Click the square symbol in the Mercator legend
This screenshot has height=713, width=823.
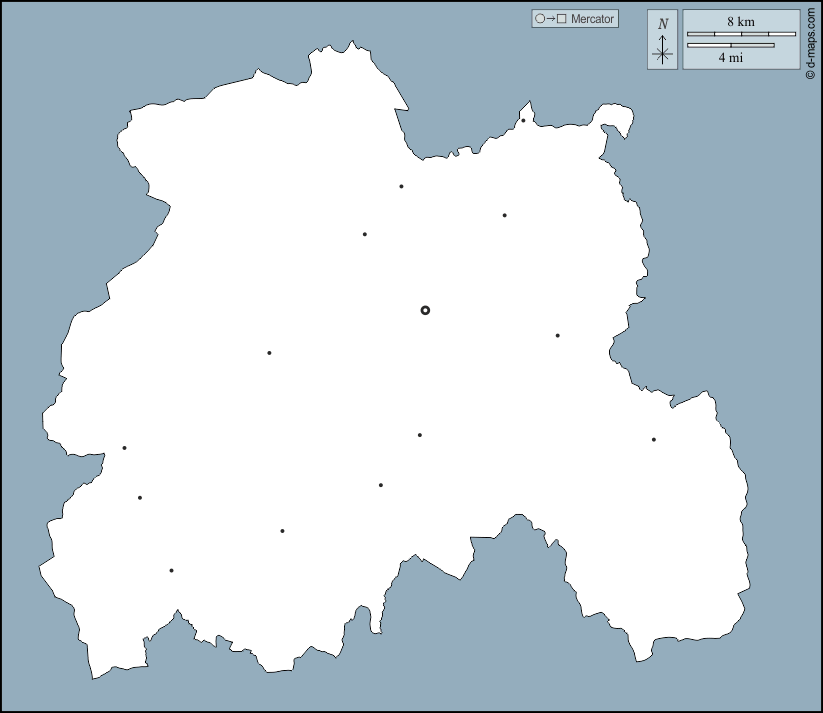pyautogui.click(x=562, y=19)
